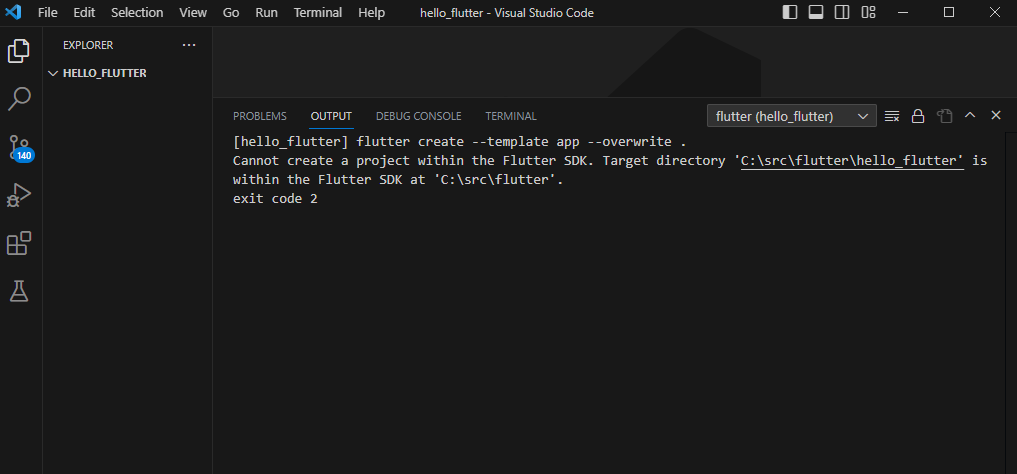Viewport: 1017px width, 474px height.
Task: Open the Customize Layout button
Action: point(868,12)
